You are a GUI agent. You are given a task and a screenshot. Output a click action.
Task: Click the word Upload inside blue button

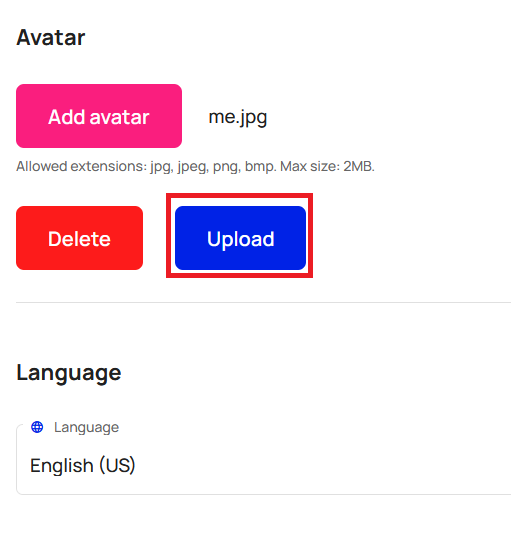[x=240, y=239]
